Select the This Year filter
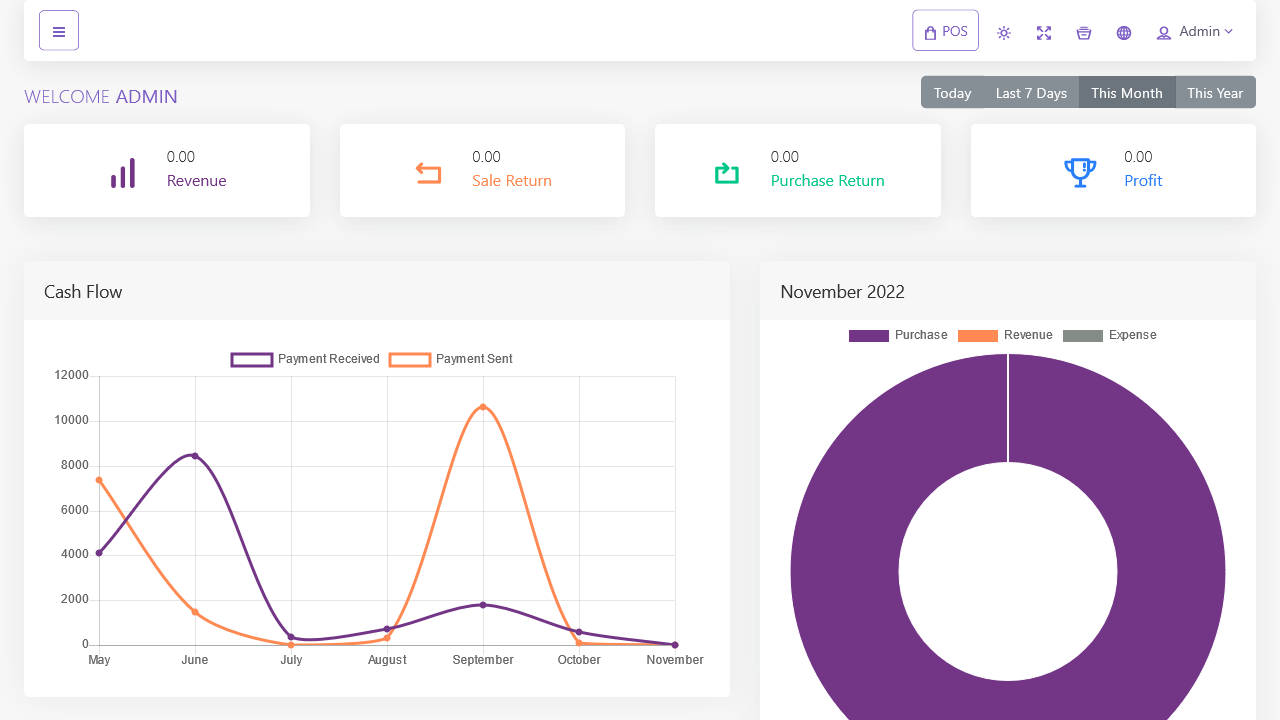 pyautogui.click(x=1215, y=92)
